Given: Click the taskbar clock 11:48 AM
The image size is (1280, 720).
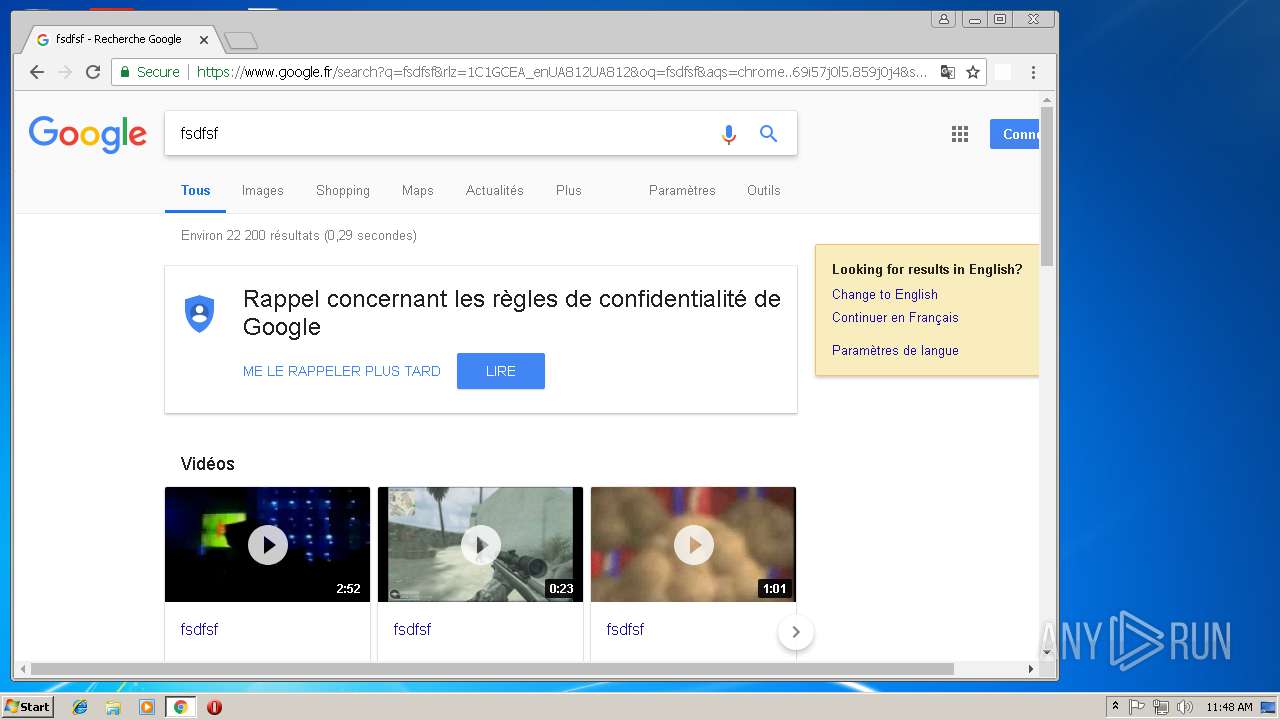Looking at the screenshot, I should tap(1229, 707).
